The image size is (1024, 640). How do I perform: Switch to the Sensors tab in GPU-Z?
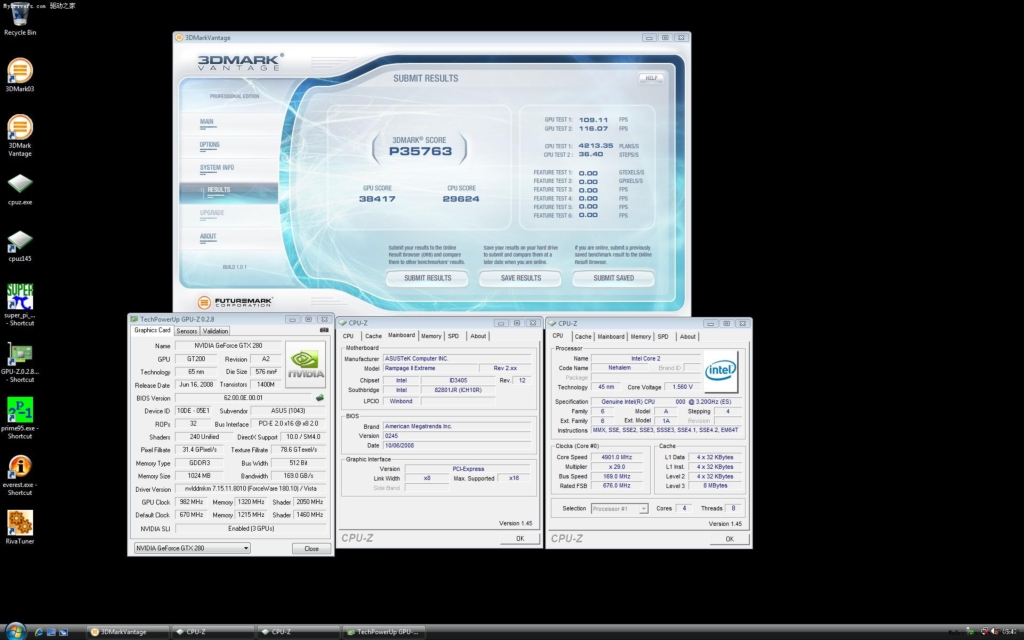click(x=186, y=331)
